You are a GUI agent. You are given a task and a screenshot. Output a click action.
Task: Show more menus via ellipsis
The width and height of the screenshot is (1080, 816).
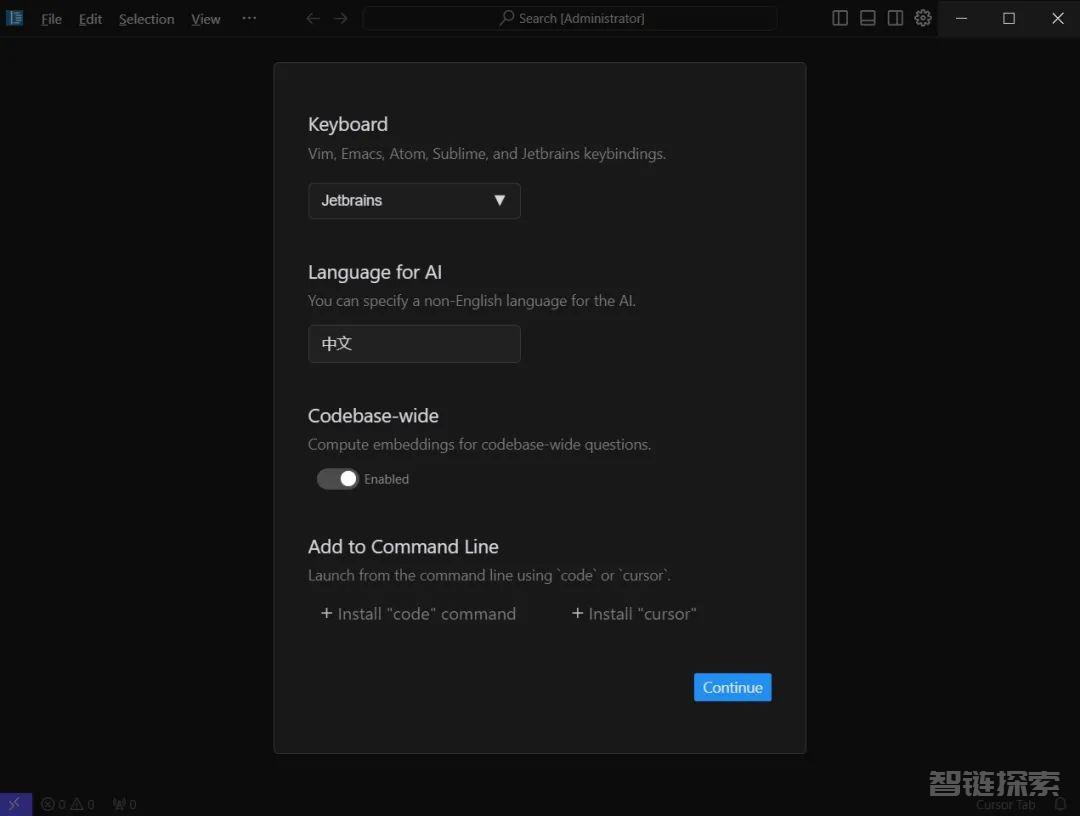249,18
